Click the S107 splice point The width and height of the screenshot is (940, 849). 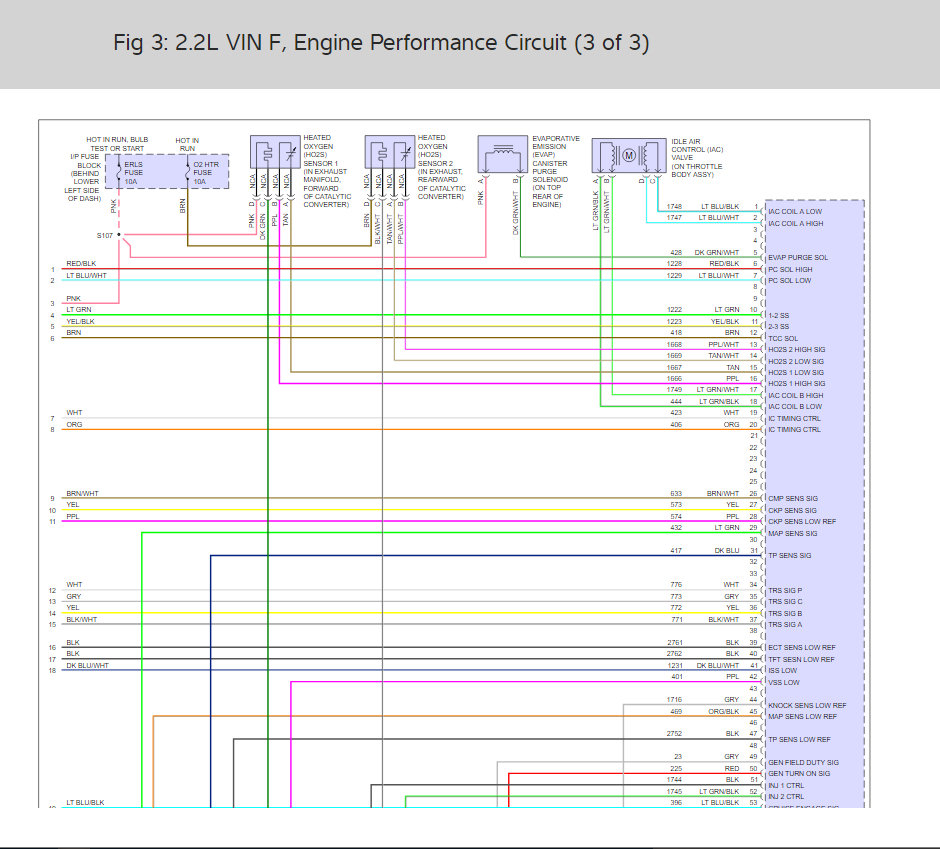(119, 234)
